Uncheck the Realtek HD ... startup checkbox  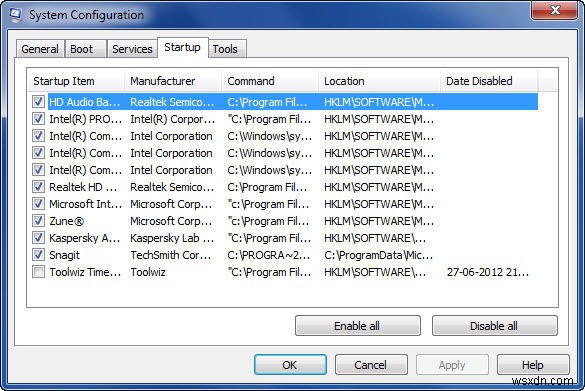click(38, 187)
